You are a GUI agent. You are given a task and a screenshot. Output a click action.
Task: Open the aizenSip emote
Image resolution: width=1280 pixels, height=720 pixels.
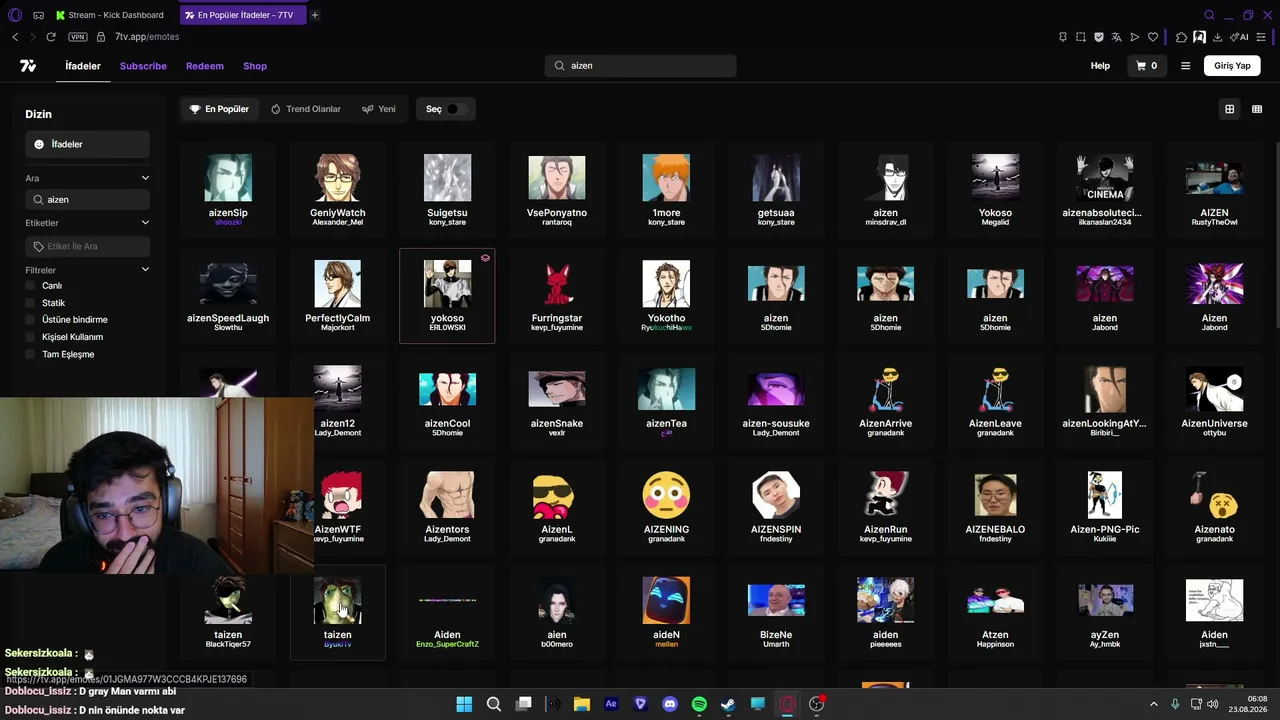point(228,189)
